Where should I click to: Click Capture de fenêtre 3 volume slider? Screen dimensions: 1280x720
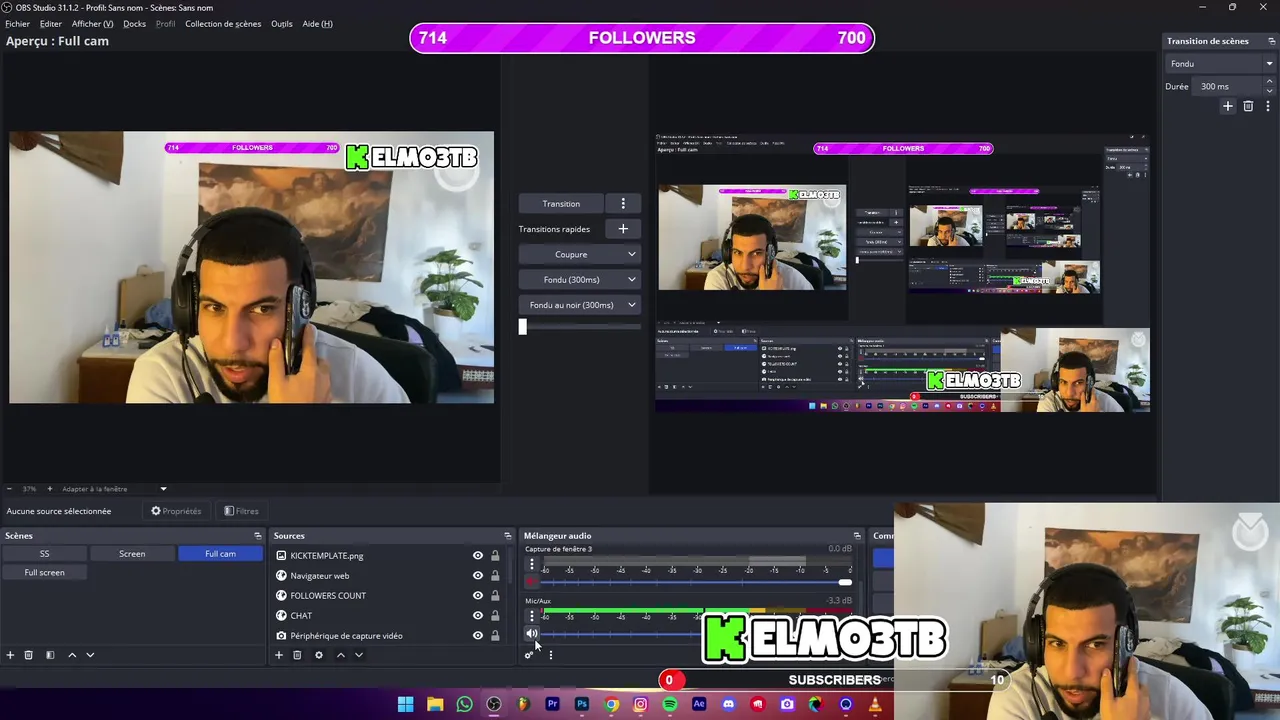coord(697,582)
